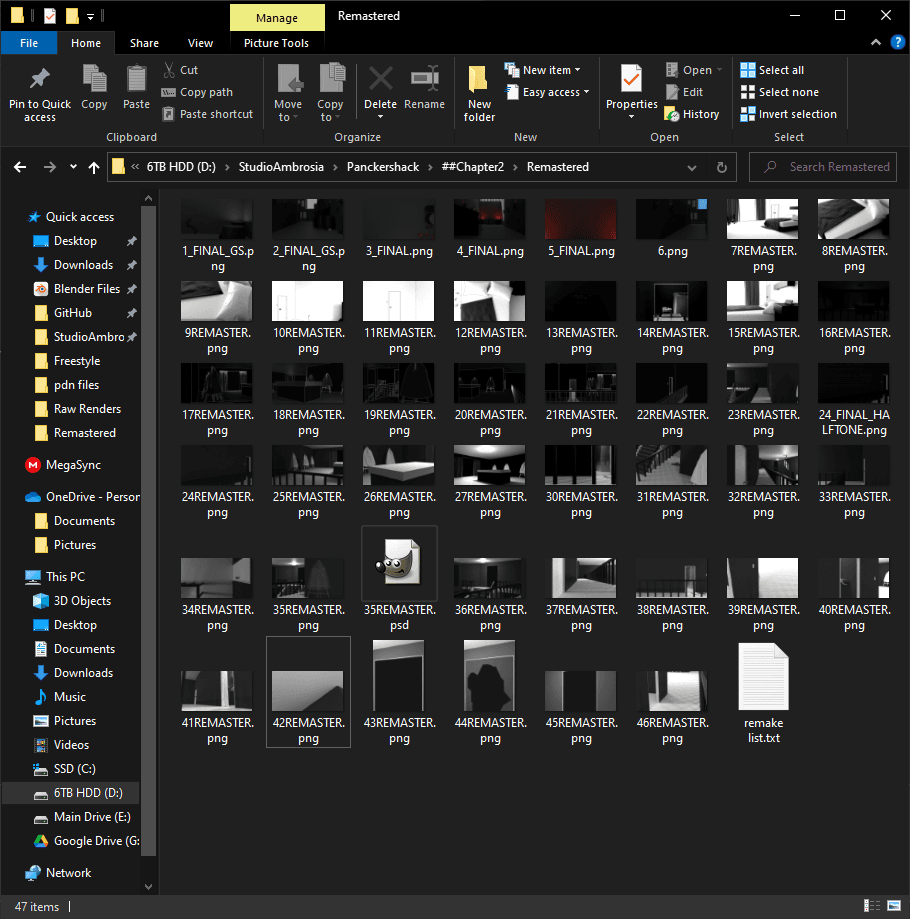This screenshot has width=910, height=919.
Task: Click the Paste clipboard icon
Action: (x=137, y=79)
